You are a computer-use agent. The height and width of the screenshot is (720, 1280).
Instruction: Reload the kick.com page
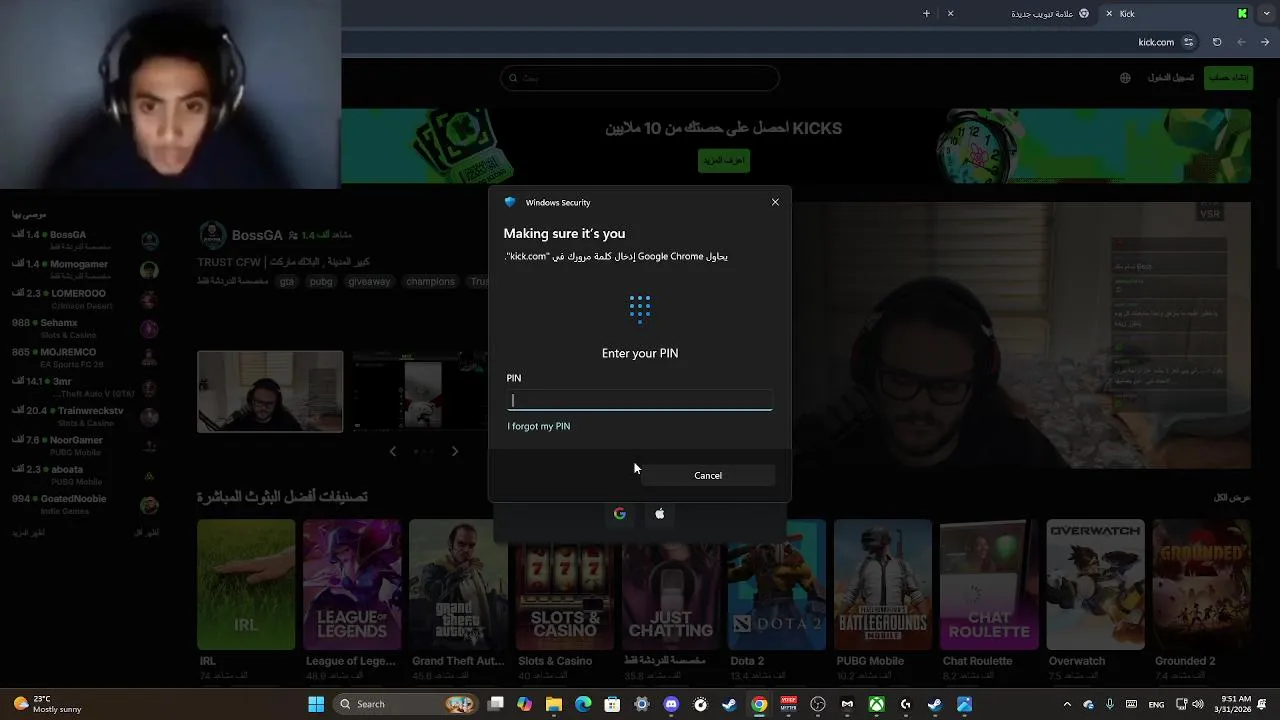coord(1217,42)
